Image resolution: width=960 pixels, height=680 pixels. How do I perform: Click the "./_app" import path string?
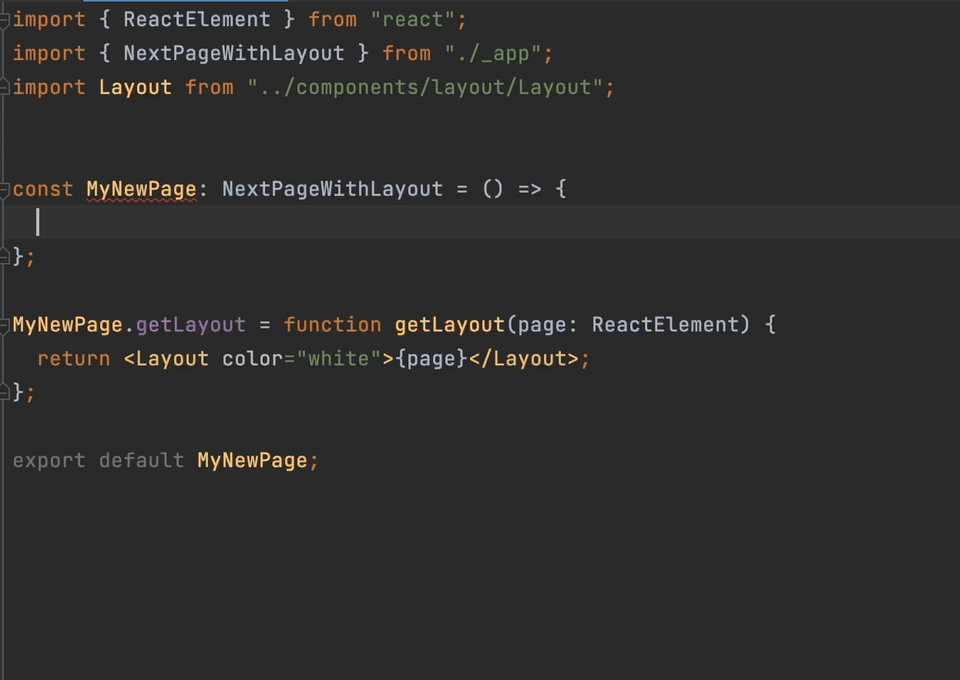[493, 54]
